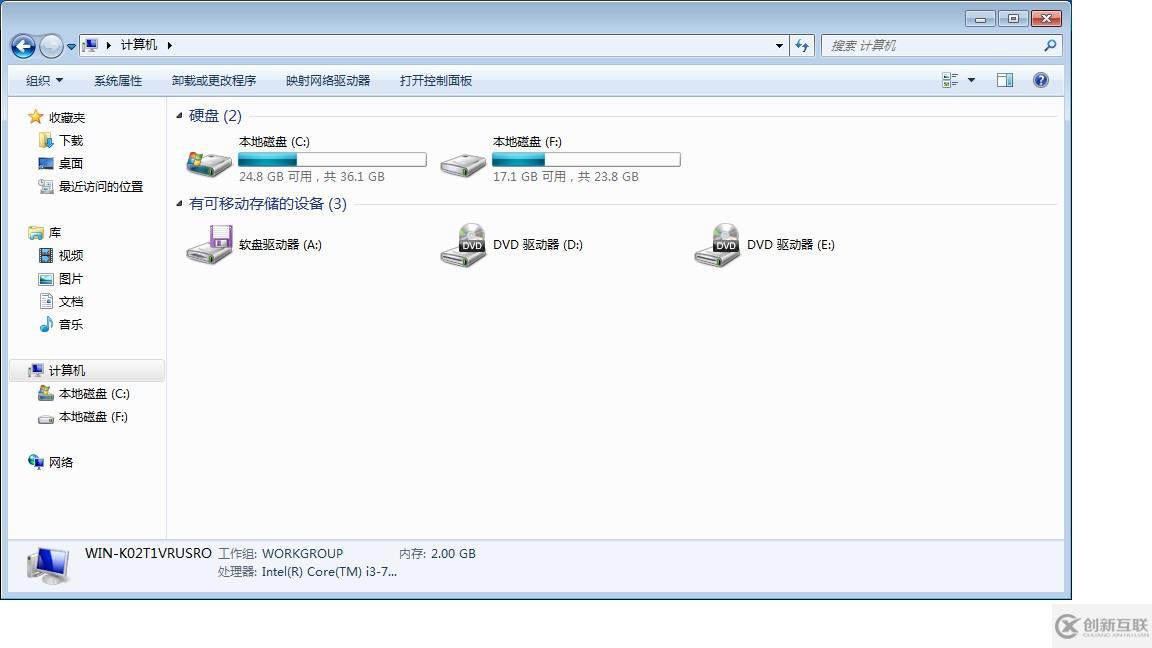Click 17.1 GB 可用, 共 23.8 GB text
Screen dimensions: 1152x648
click(x=566, y=176)
